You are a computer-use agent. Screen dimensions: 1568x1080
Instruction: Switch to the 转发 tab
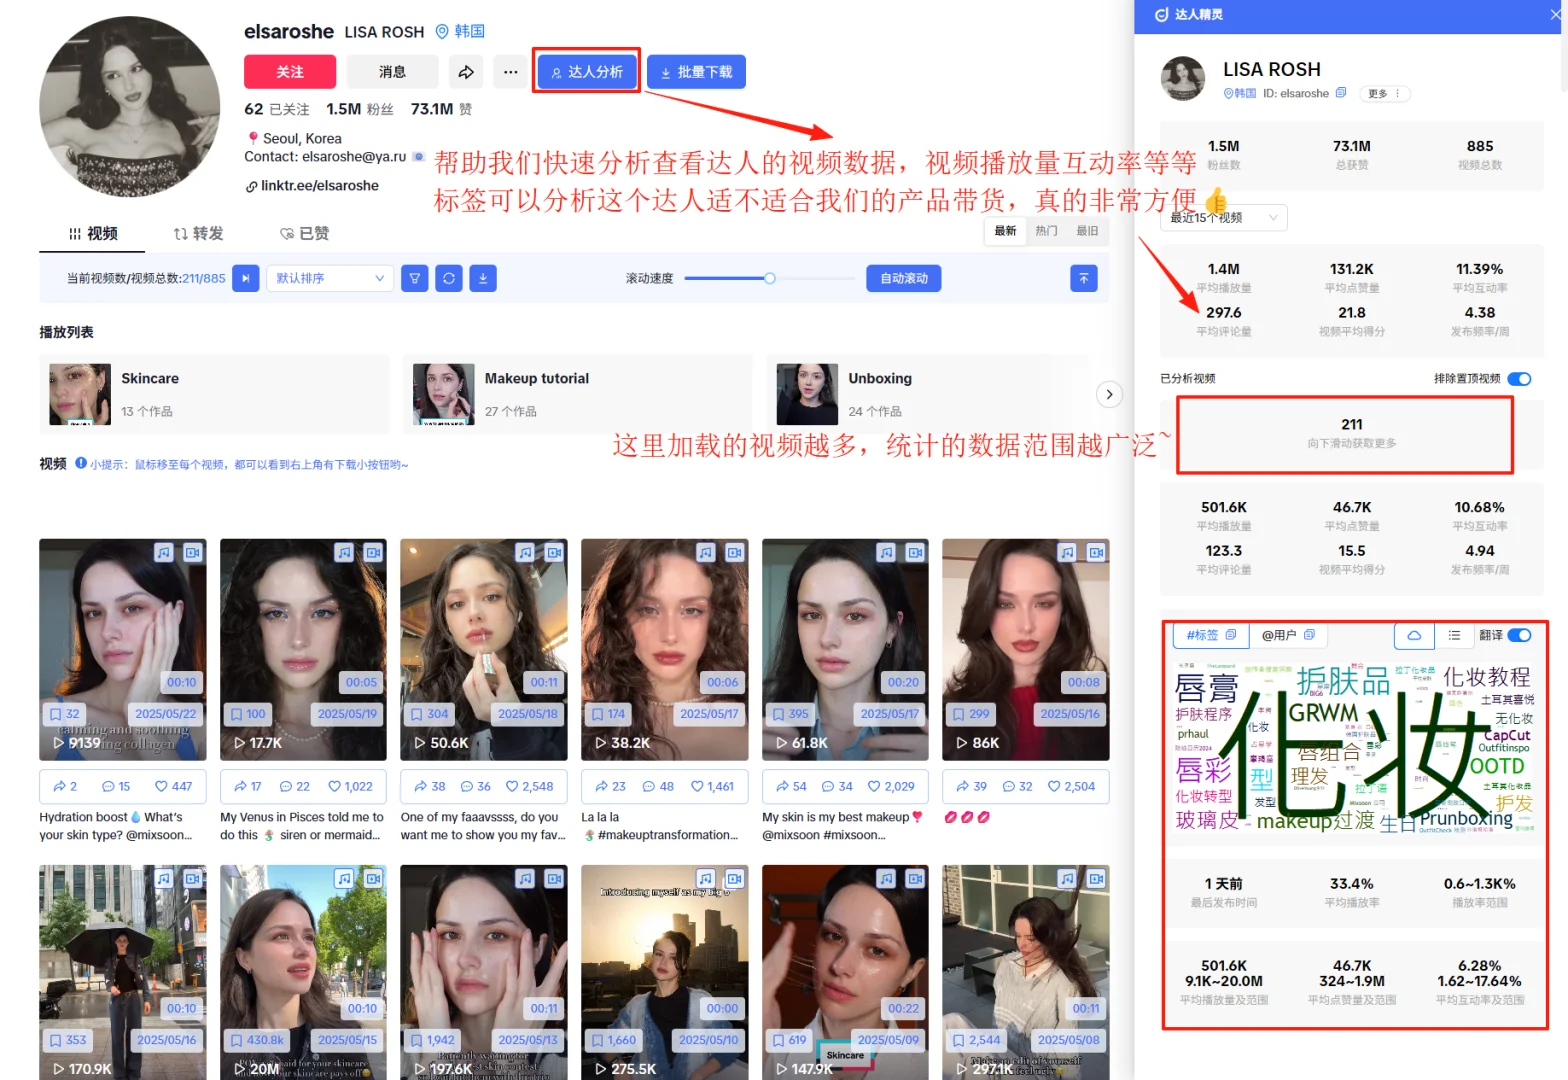[x=198, y=233]
